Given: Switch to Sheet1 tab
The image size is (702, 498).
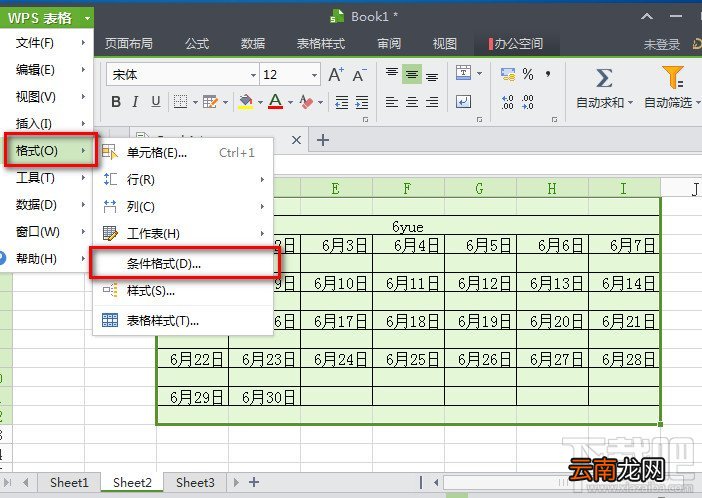Looking at the screenshot, I should coord(69,483).
